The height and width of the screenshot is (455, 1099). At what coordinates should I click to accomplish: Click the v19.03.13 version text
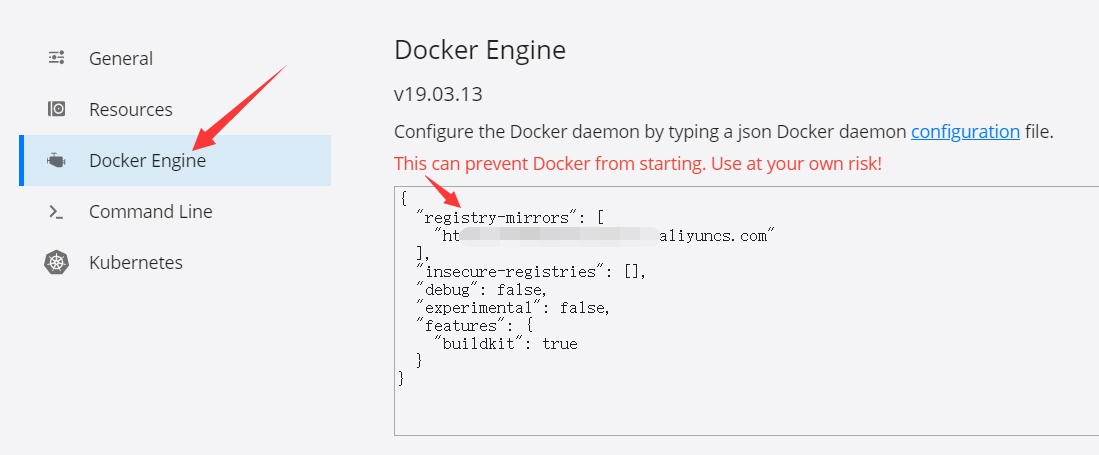(x=439, y=95)
